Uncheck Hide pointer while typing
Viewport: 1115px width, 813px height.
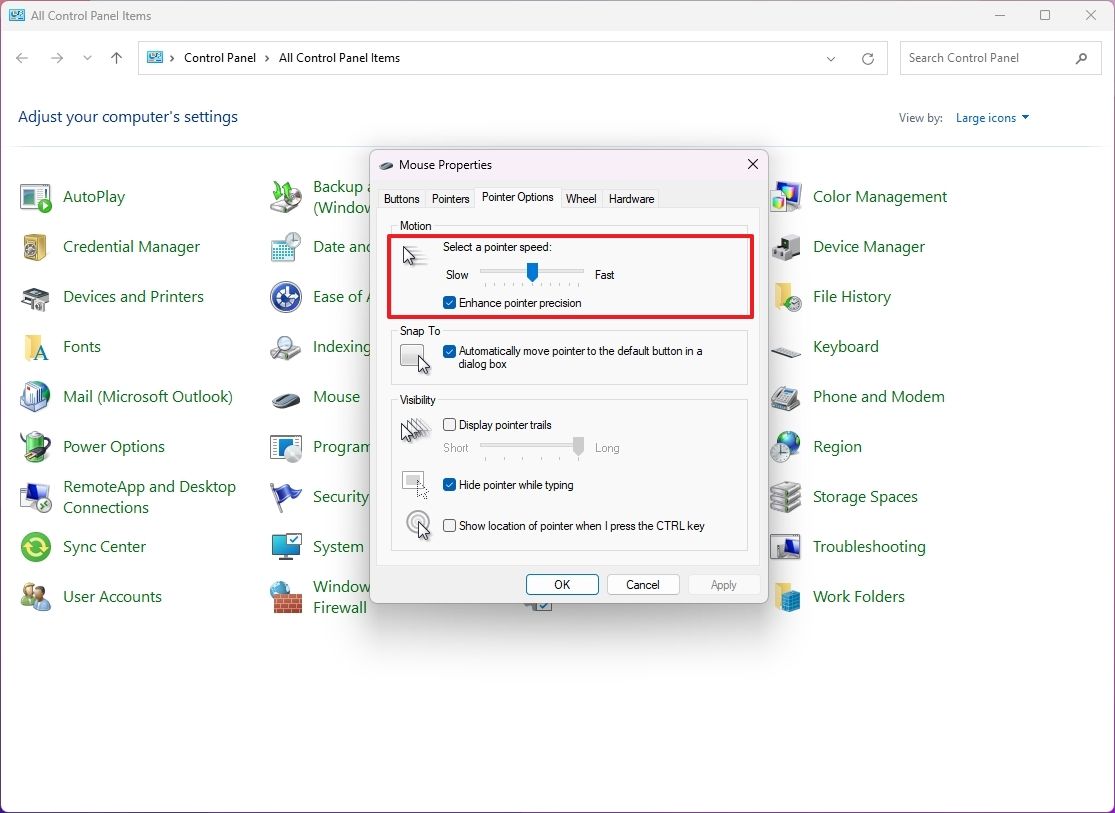(449, 485)
